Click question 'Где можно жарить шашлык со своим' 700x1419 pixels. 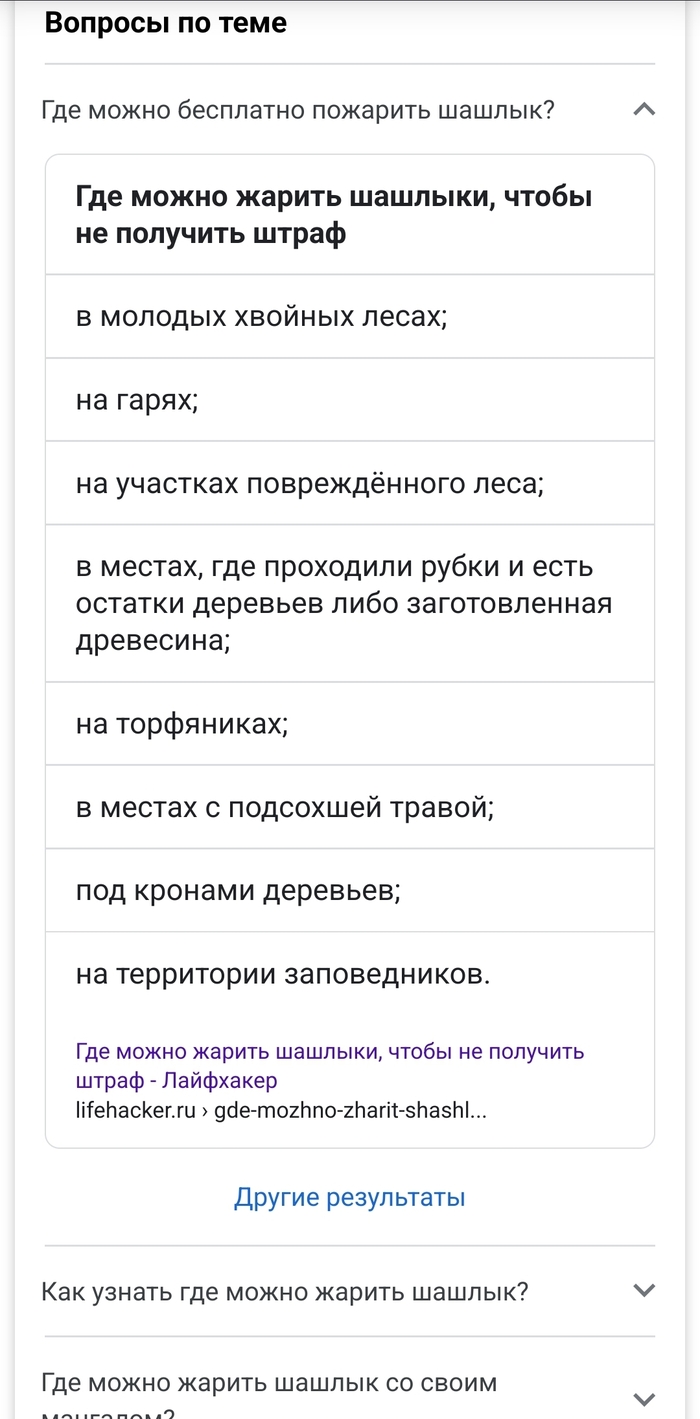269,1384
